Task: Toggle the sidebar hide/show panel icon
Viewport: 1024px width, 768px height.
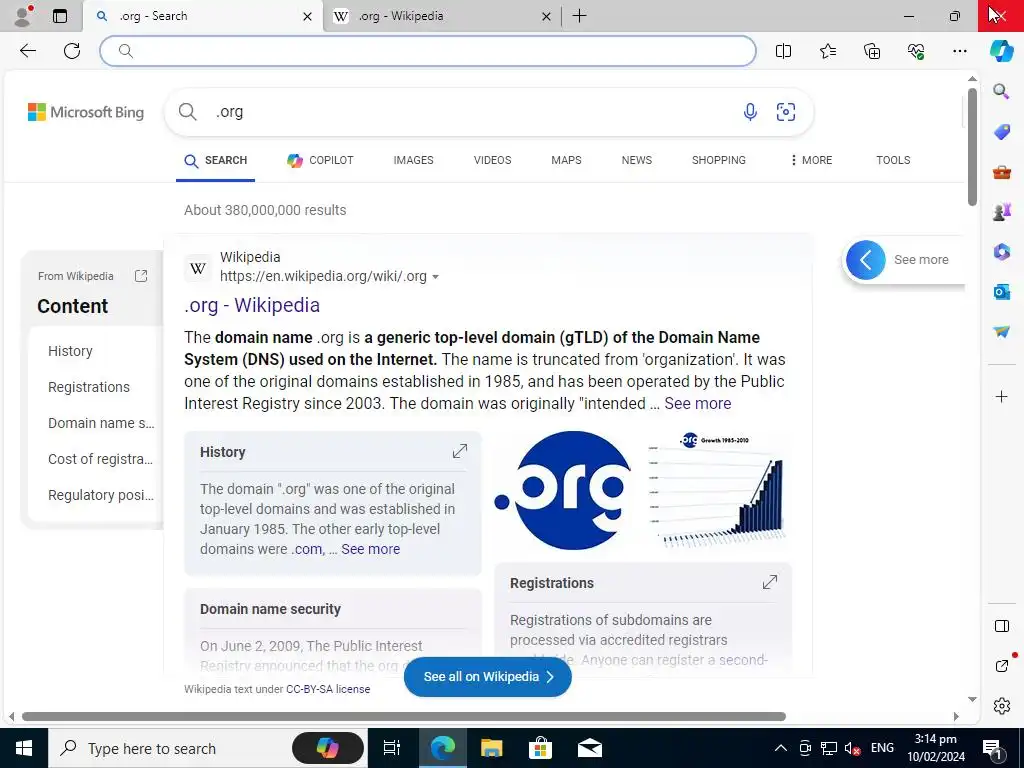Action: [1001, 626]
